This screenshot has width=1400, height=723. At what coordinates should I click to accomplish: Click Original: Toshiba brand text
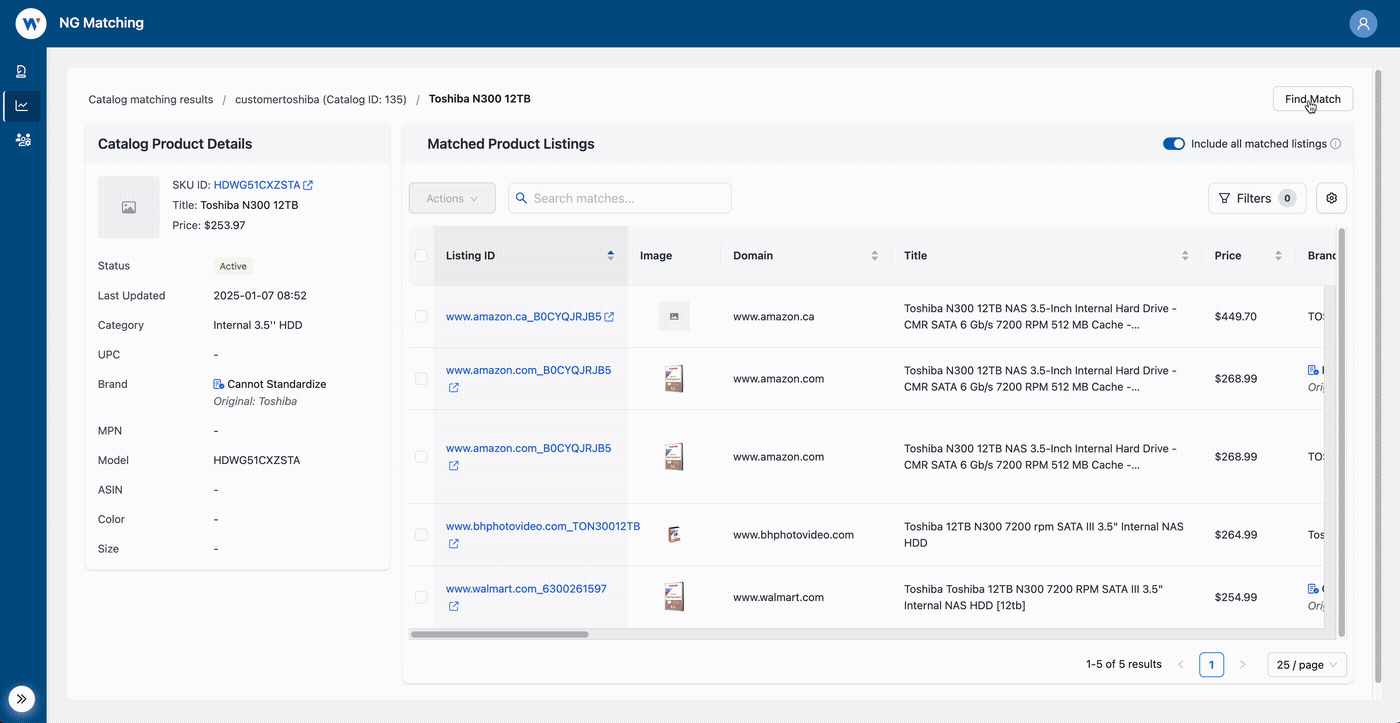pos(255,401)
